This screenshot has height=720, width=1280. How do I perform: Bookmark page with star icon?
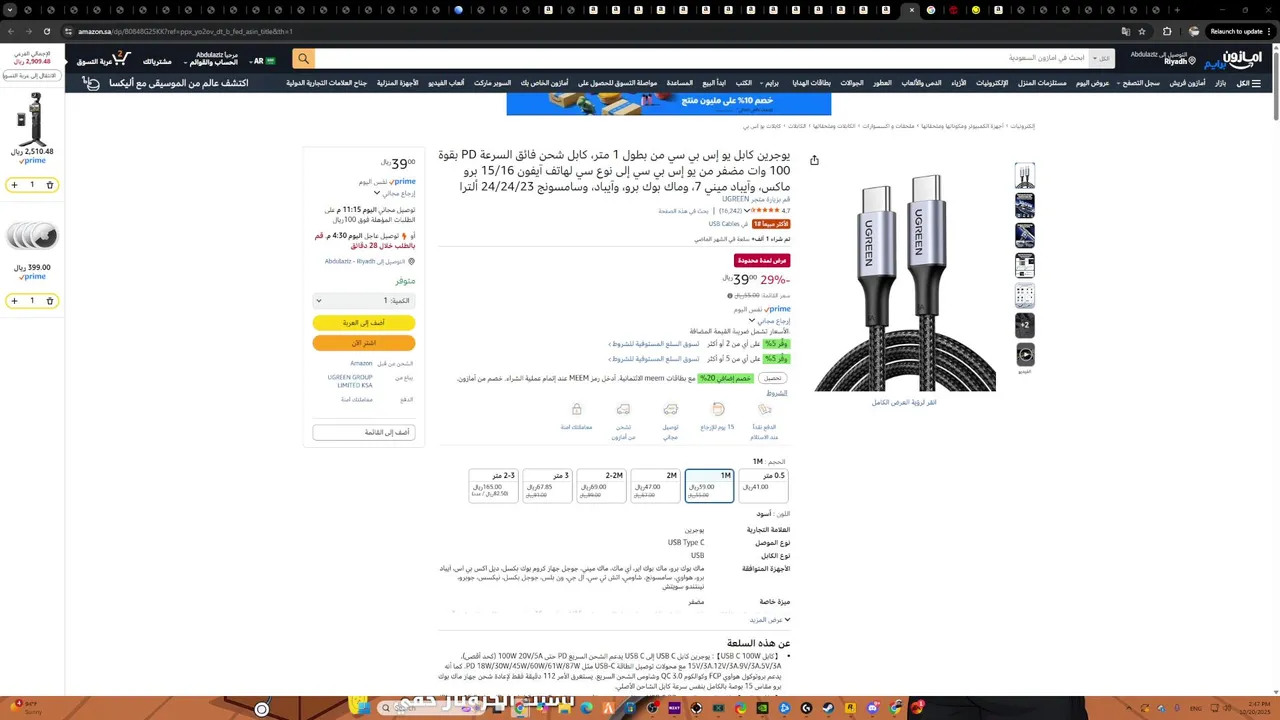tap(1142, 31)
